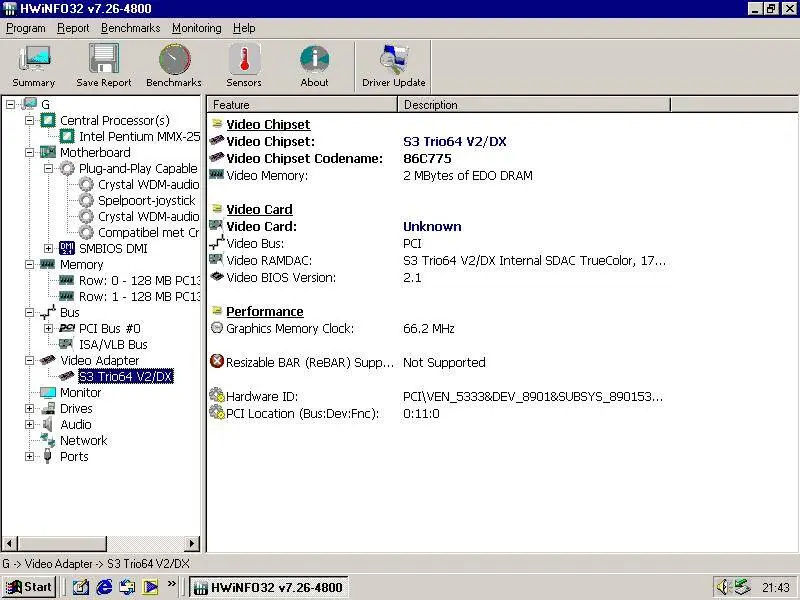Open the Help menu
The width and height of the screenshot is (800, 600).
pyautogui.click(x=244, y=28)
